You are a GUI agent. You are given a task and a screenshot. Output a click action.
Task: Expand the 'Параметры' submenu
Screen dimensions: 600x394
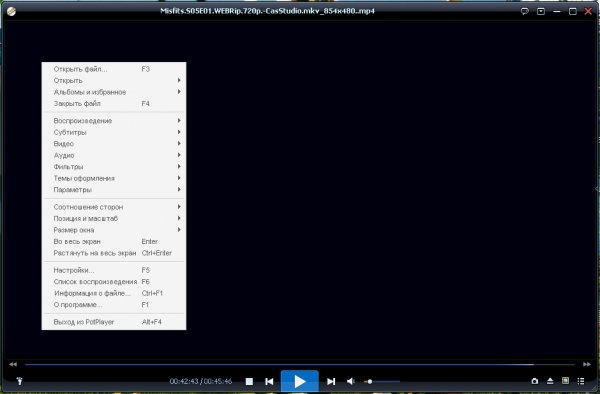[114, 190]
